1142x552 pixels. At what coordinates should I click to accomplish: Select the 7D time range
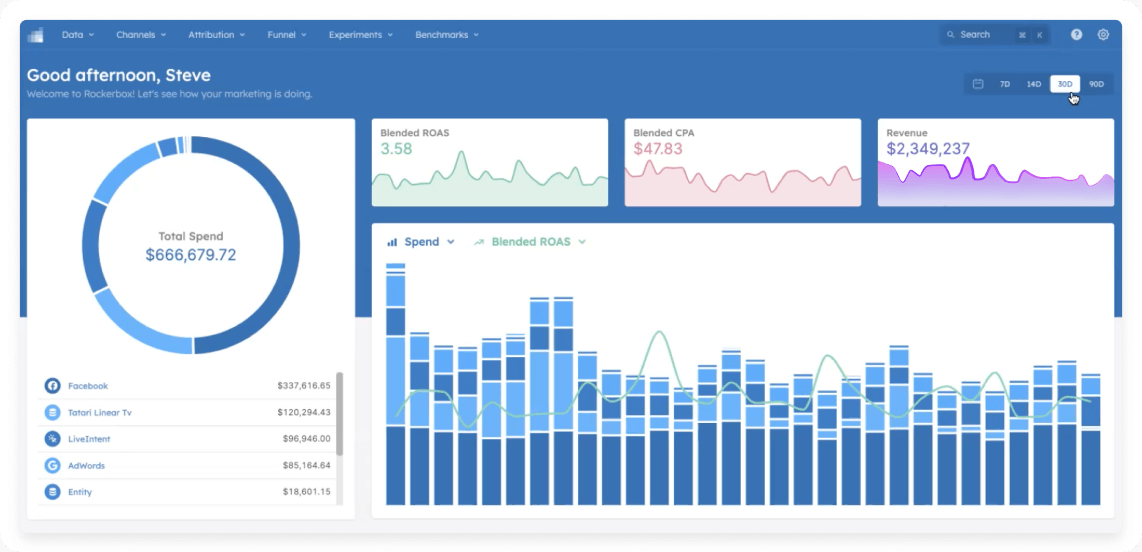pos(1005,84)
